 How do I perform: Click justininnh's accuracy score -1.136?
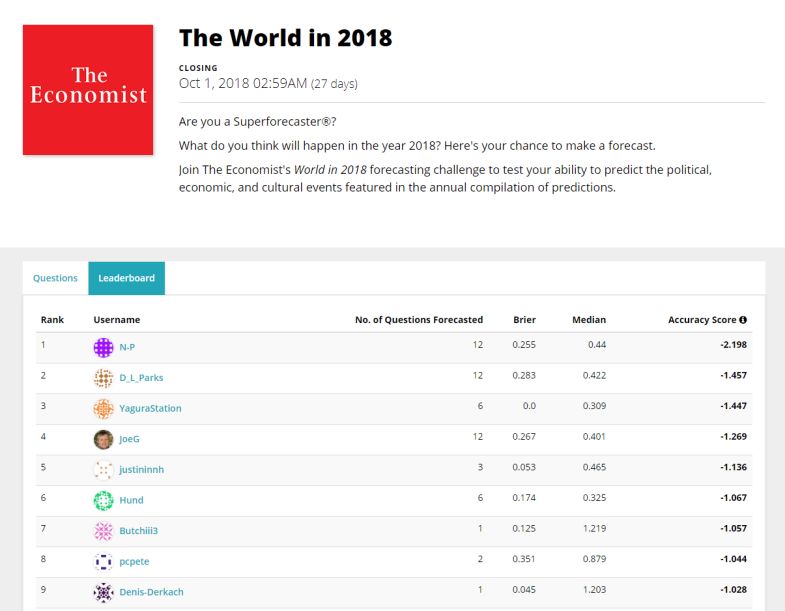pos(733,467)
